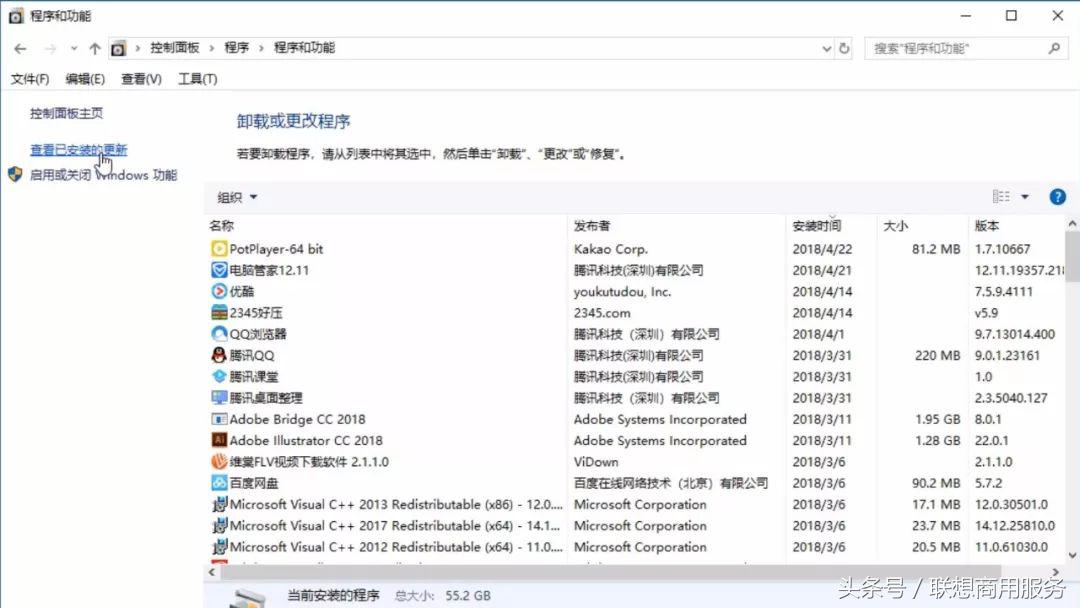Open the change view dropdown near the help icon

[x=1028, y=196]
